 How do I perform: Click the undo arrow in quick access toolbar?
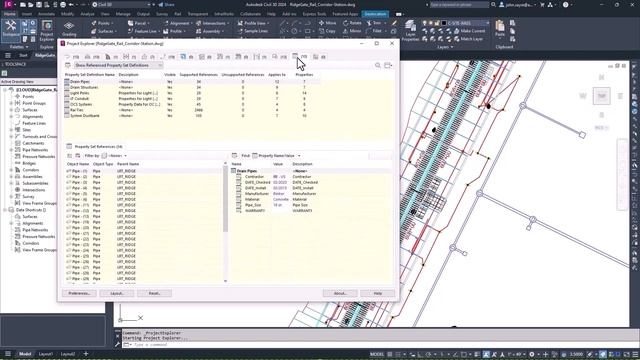point(72,4)
